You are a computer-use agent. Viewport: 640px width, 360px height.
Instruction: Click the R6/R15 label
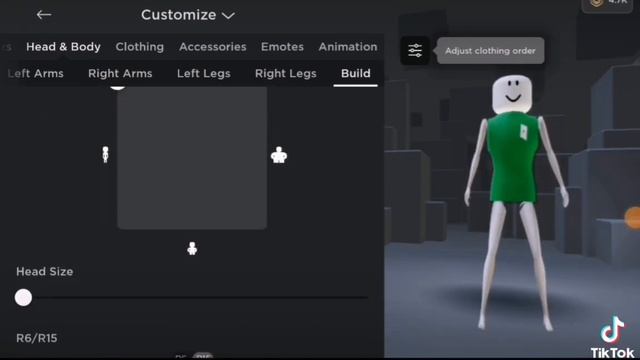tap(37, 338)
